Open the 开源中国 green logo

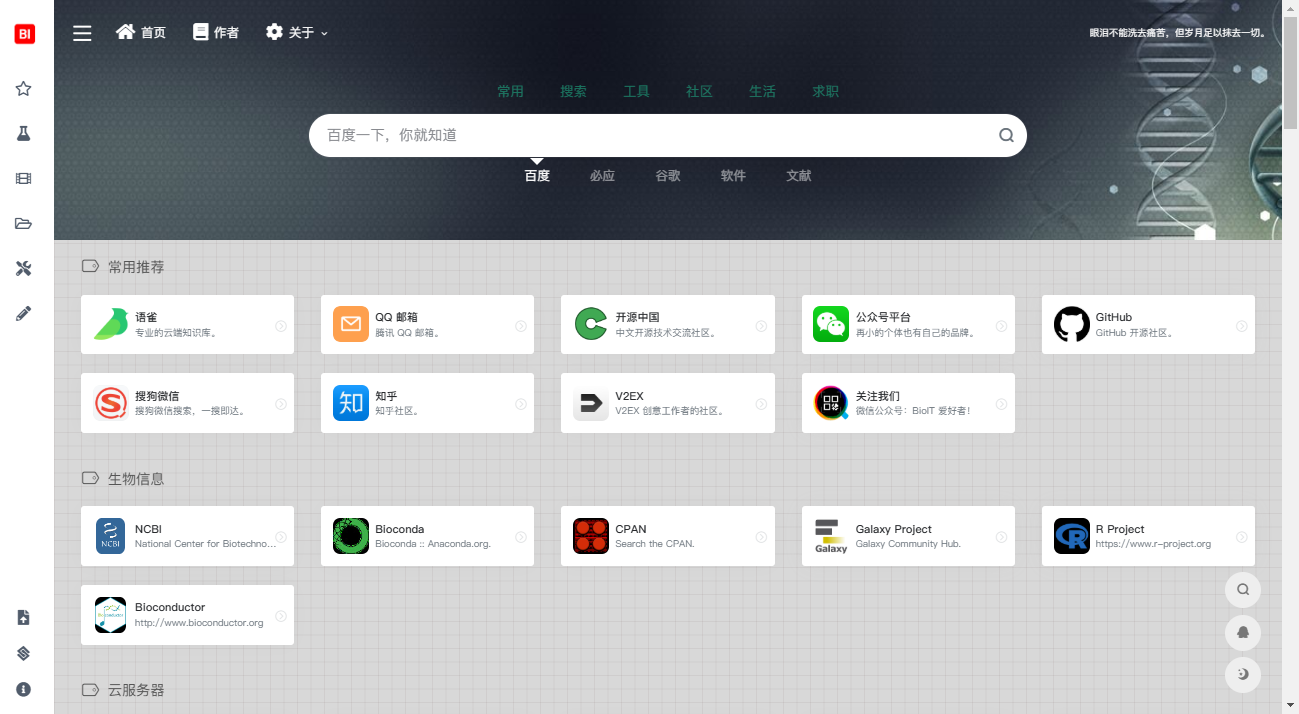pyautogui.click(x=591, y=324)
